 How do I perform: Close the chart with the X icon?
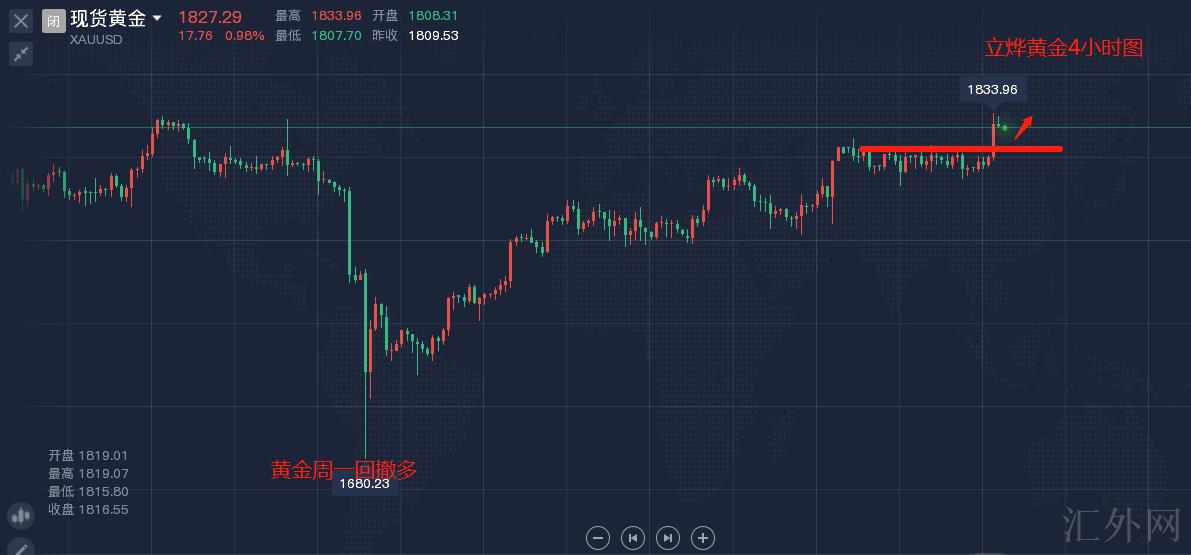point(21,20)
